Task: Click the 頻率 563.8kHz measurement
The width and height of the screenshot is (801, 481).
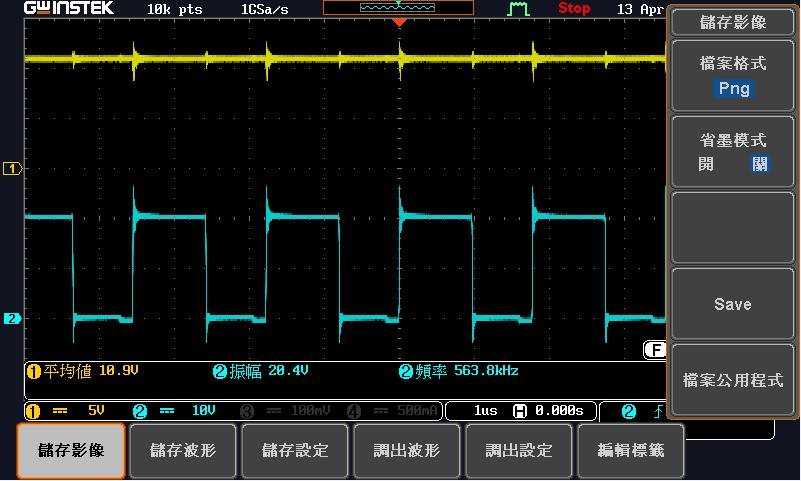Action: [459, 371]
